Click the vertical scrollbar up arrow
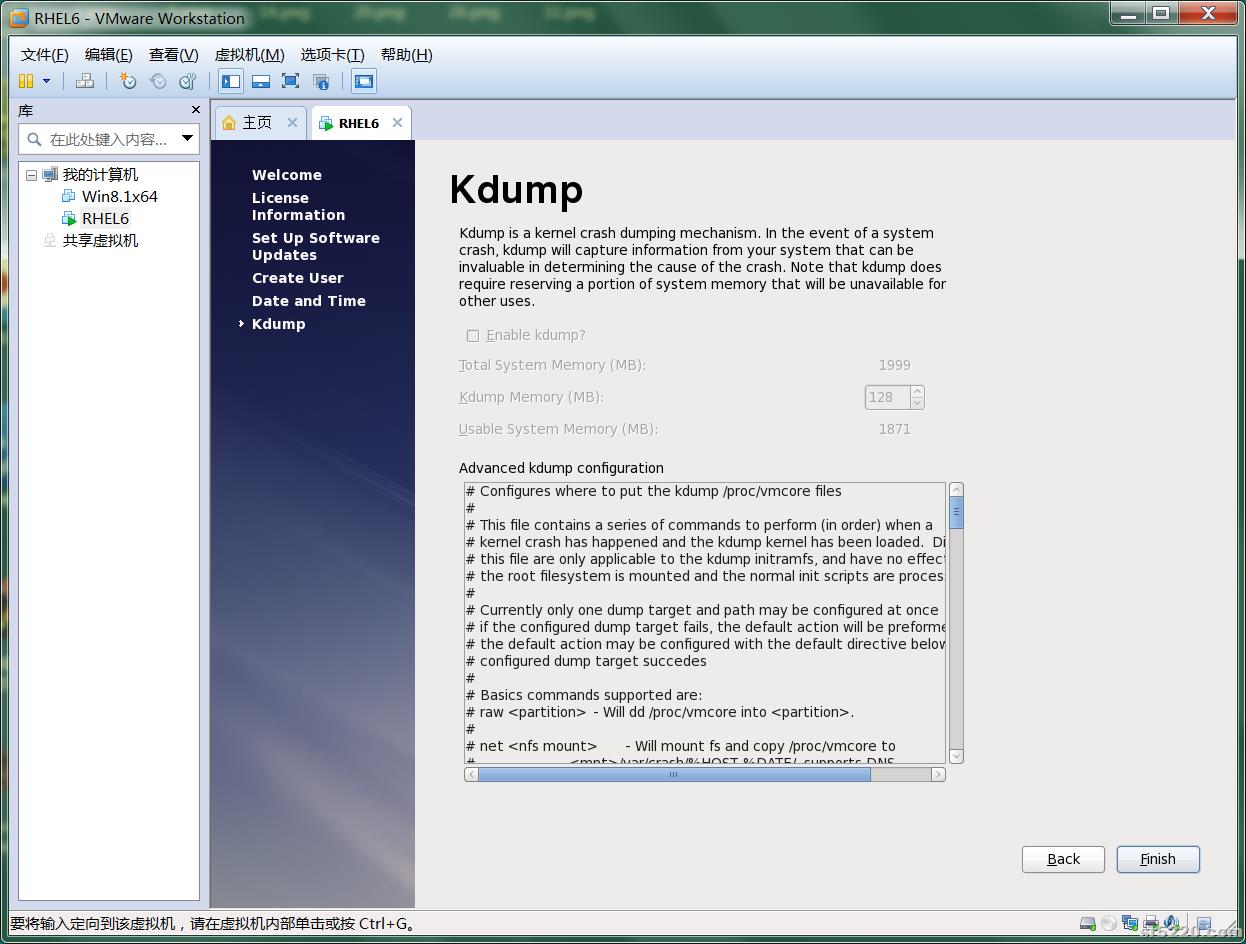Screen dimensions: 1246x944 click(956, 489)
